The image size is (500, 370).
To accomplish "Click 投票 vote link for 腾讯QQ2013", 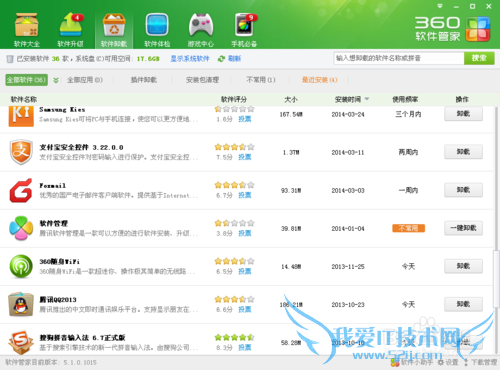I will [x=245, y=309].
